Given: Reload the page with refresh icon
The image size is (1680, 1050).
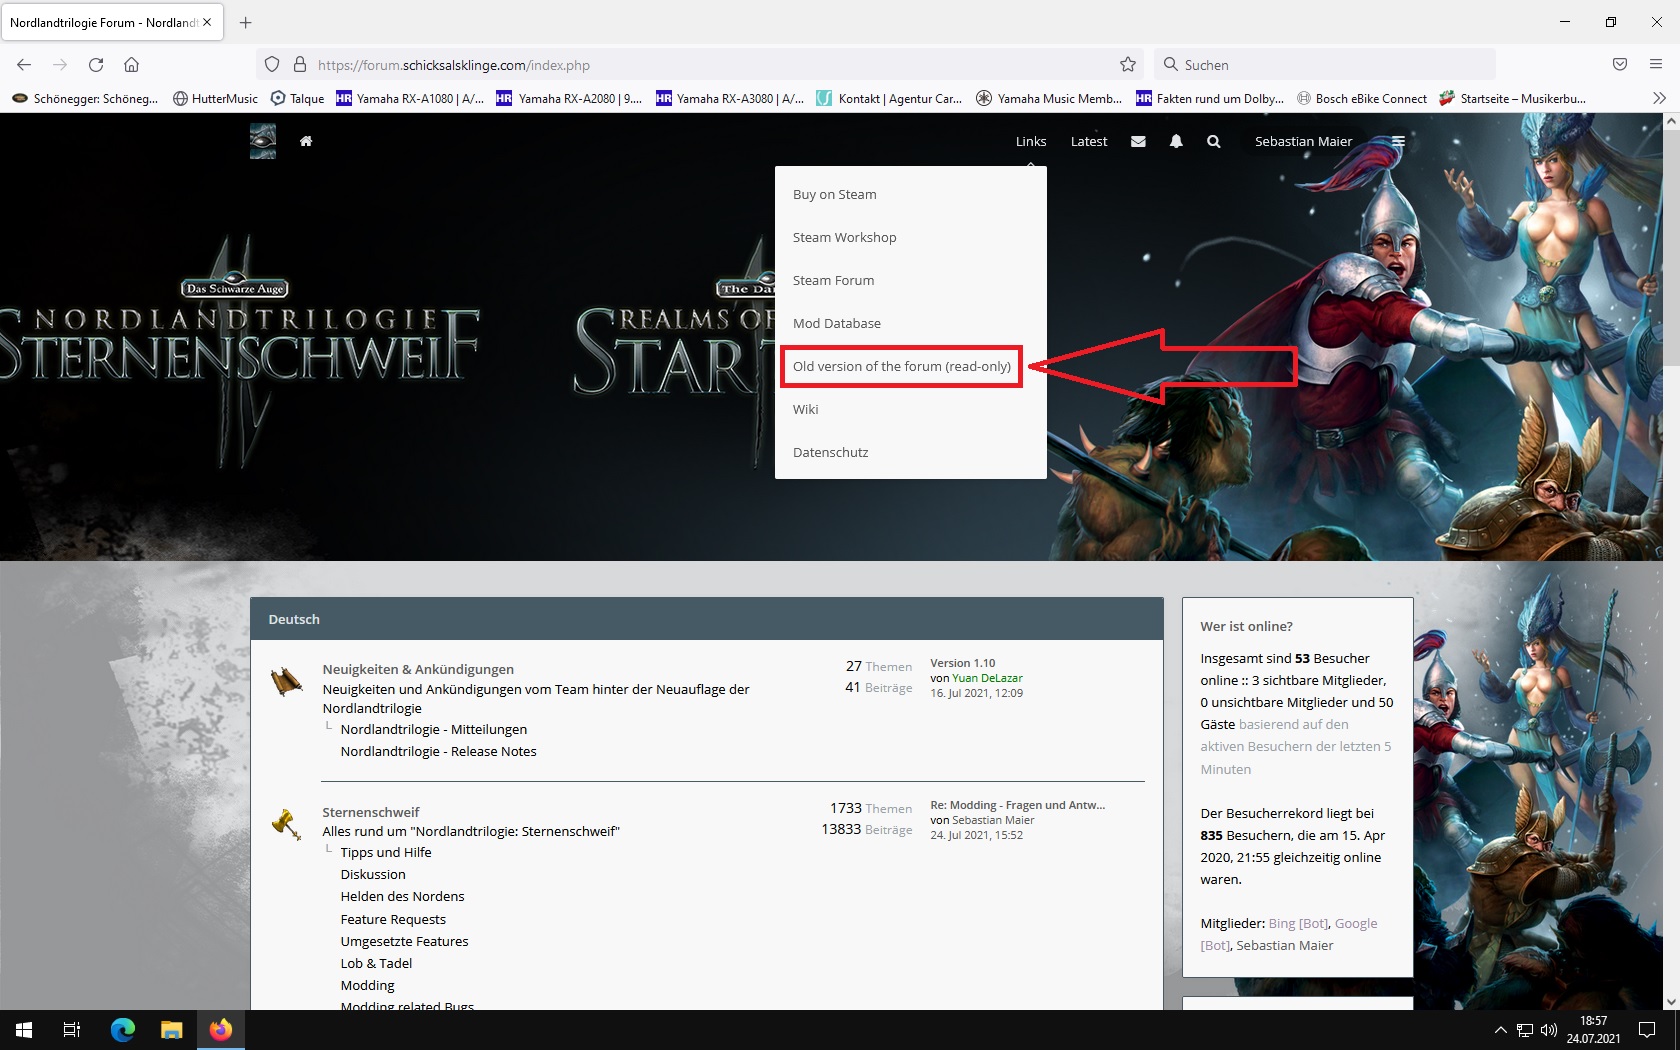Looking at the screenshot, I should point(96,65).
